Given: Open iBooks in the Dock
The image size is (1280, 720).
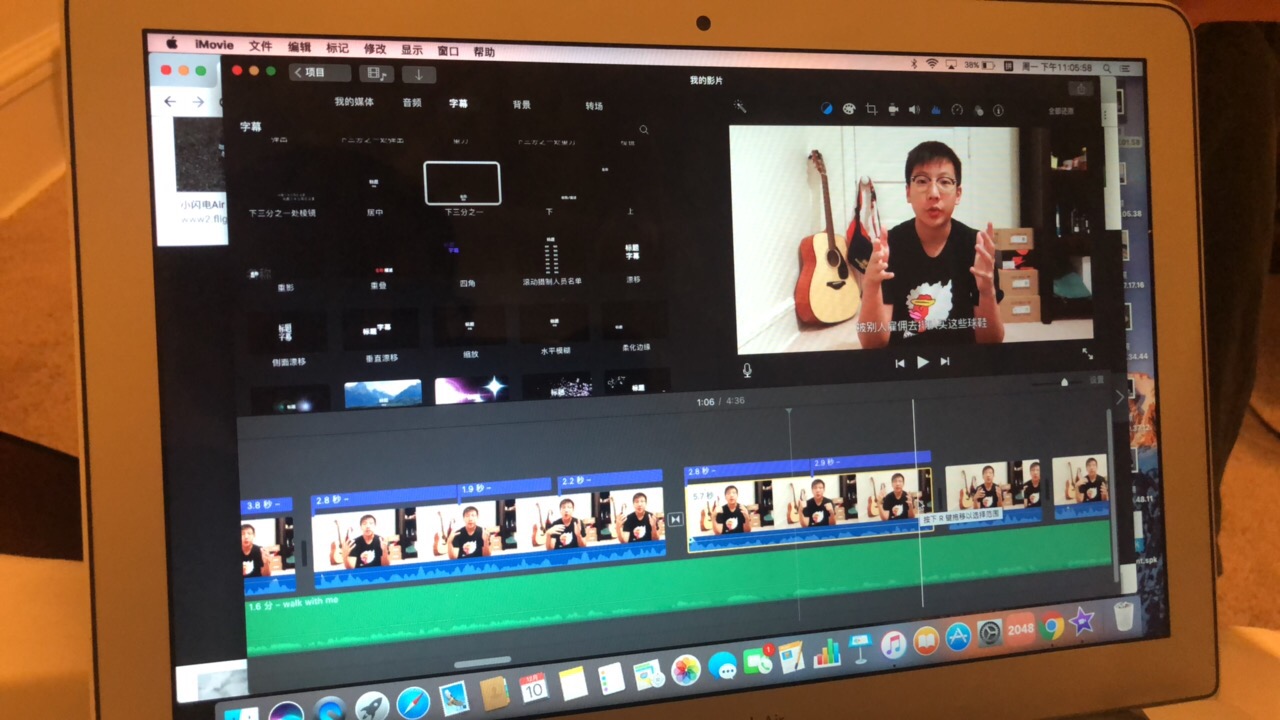Looking at the screenshot, I should coord(926,641).
